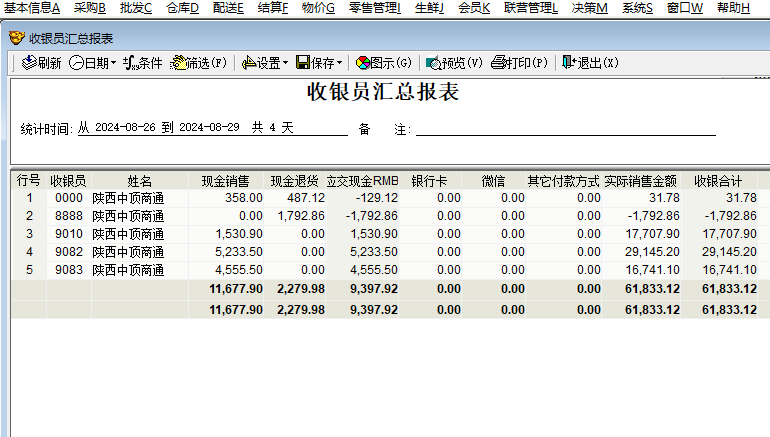The height and width of the screenshot is (437, 770).
Task: Select cashier 8888 cell in table
Action: click(68, 216)
